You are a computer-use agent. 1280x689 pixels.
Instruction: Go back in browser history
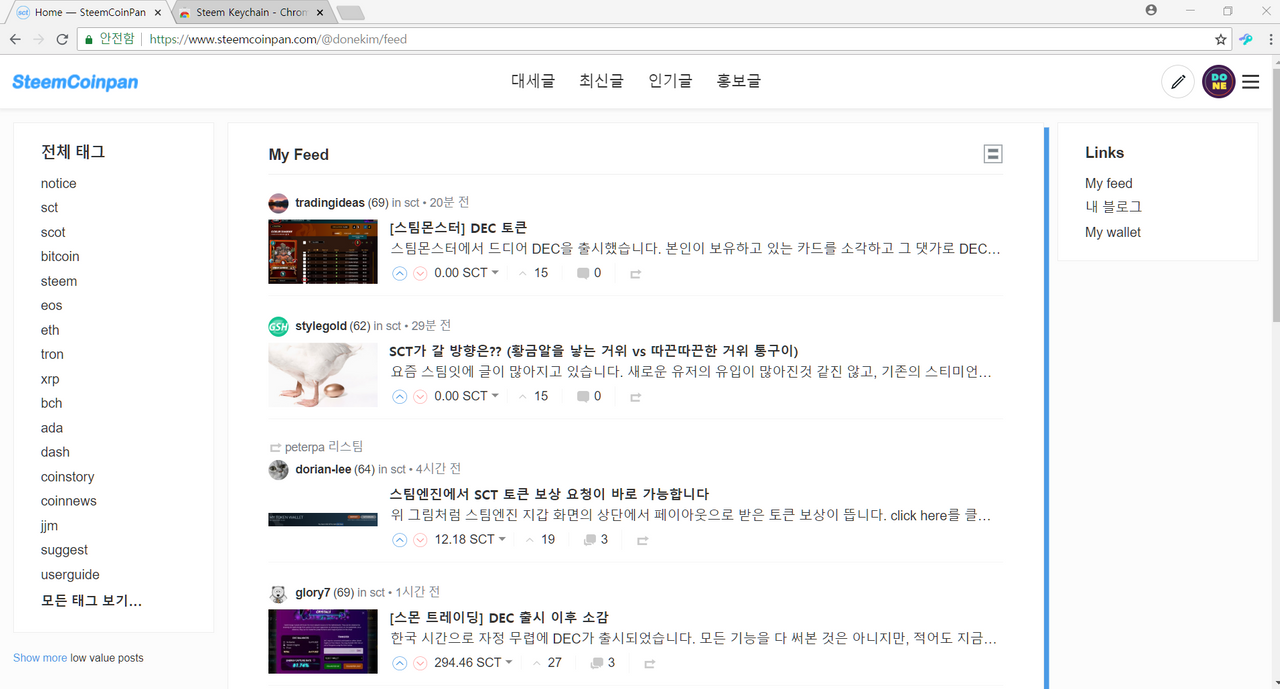(15, 40)
